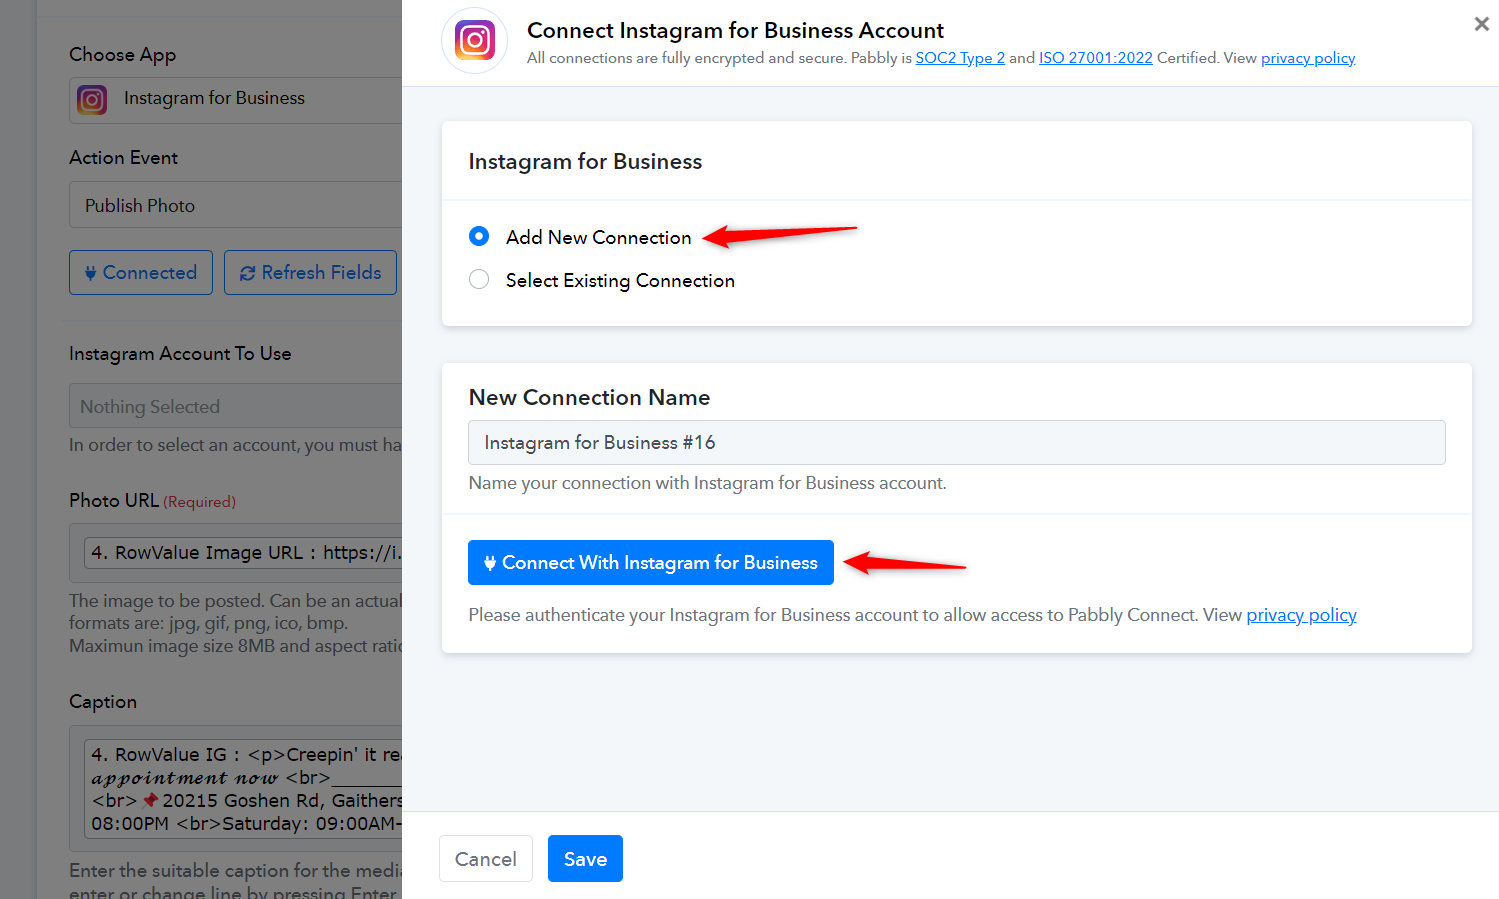Click the Save button
This screenshot has width=1499, height=899.
pos(585,859)
